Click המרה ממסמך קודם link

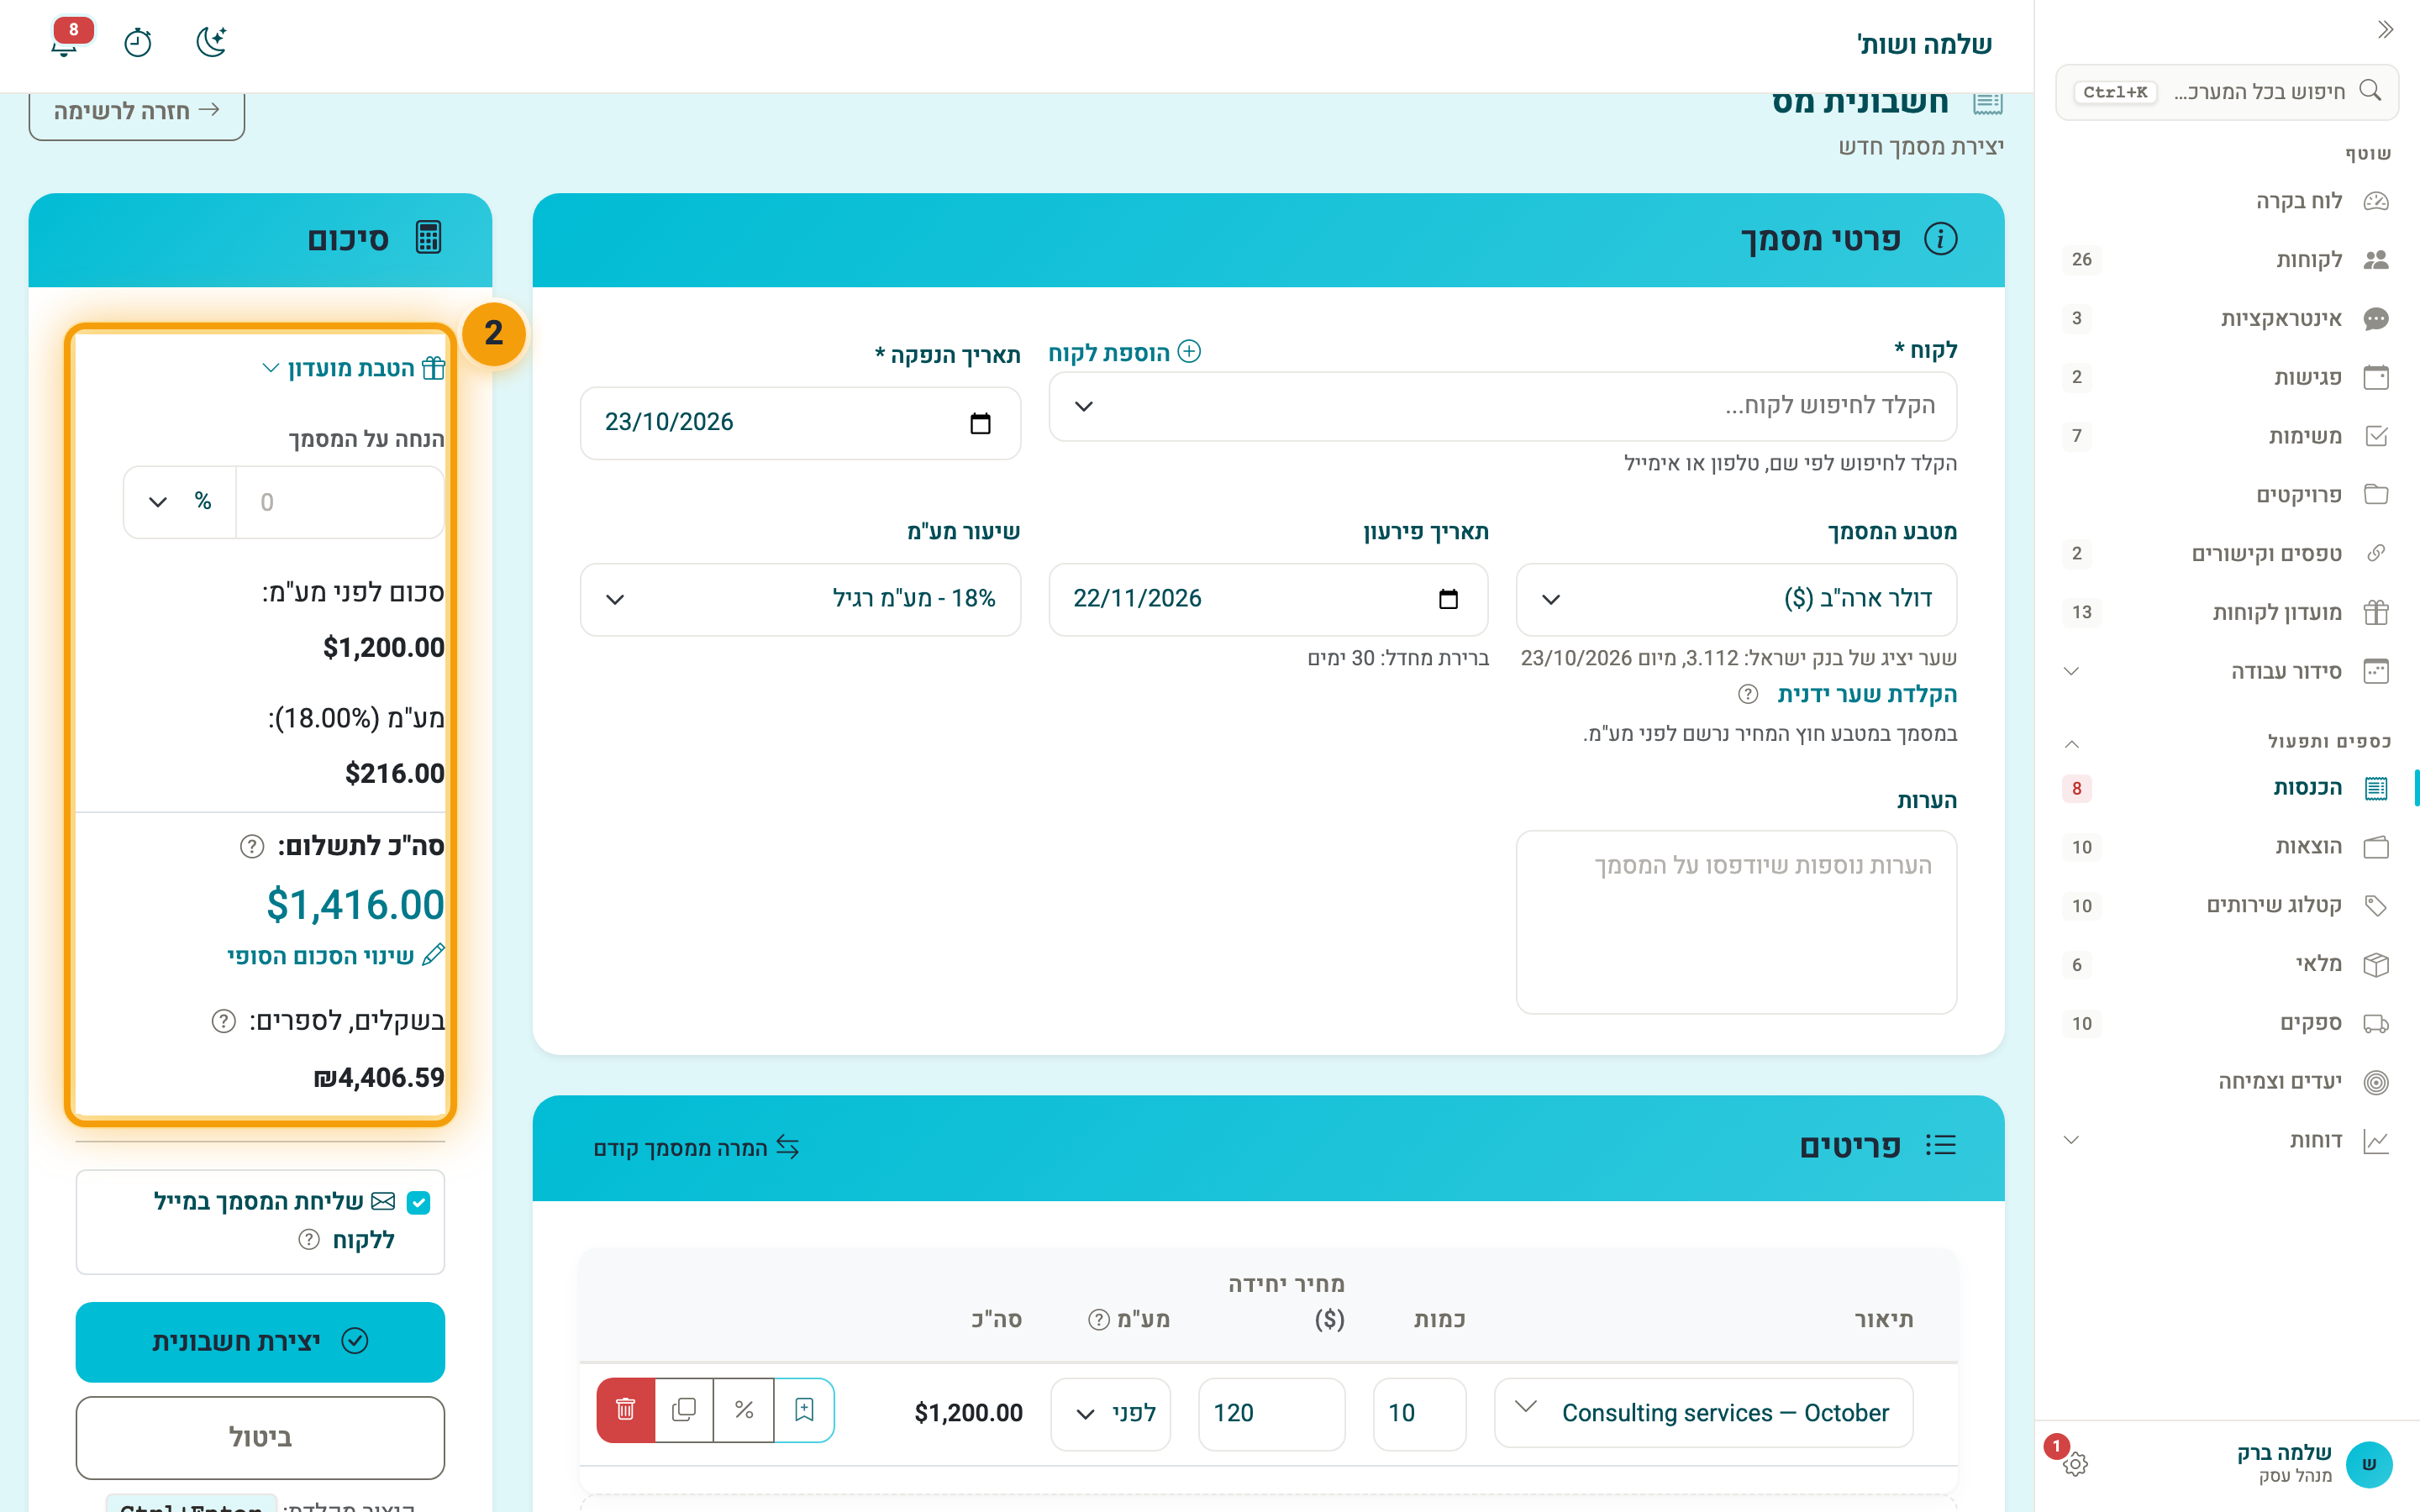click(x=697, y=1148)
